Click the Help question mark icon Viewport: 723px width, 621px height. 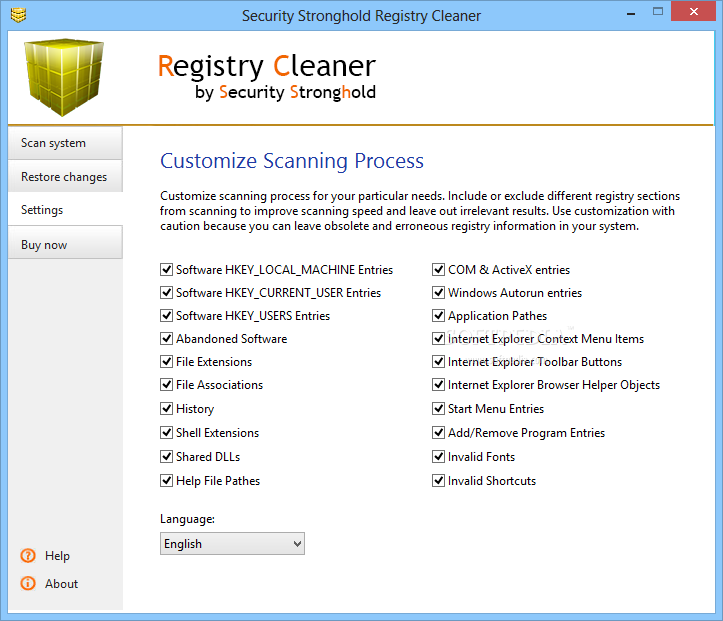coord(28,556)
